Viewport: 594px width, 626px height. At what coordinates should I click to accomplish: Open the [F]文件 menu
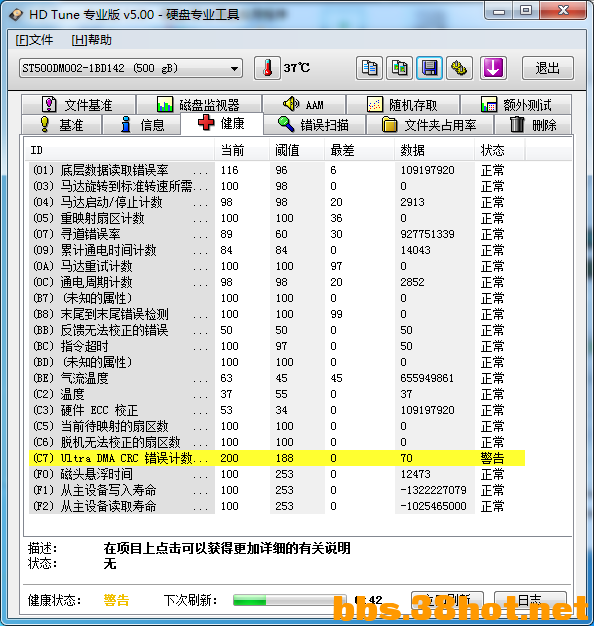click(x=34, y=40)
